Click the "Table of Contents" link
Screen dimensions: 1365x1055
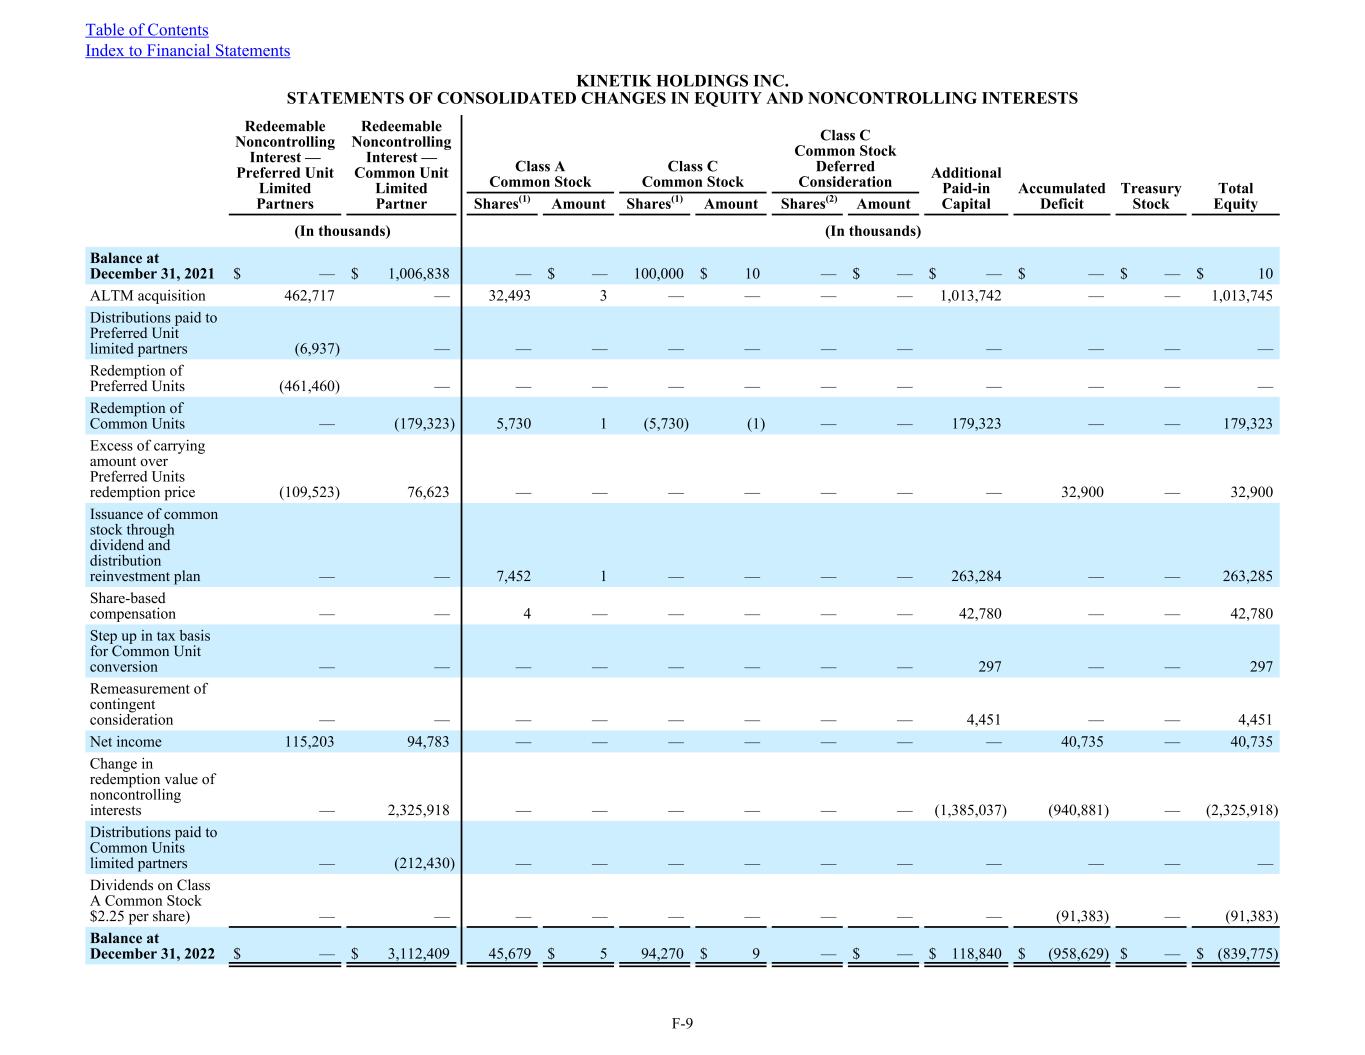click(x=147, y=30)
